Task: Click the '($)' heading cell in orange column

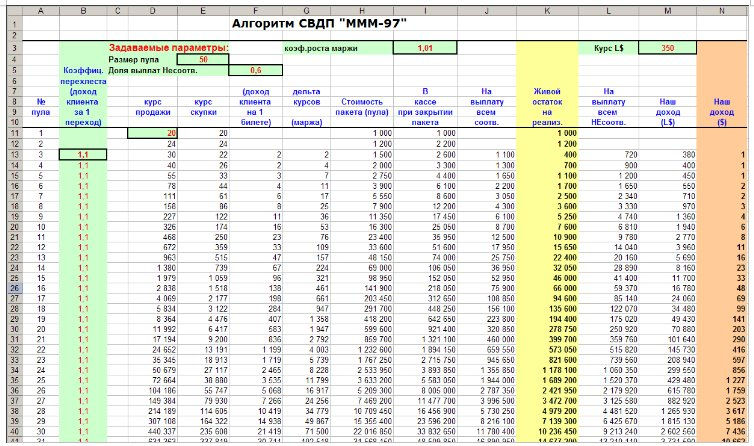Action: 722,122
